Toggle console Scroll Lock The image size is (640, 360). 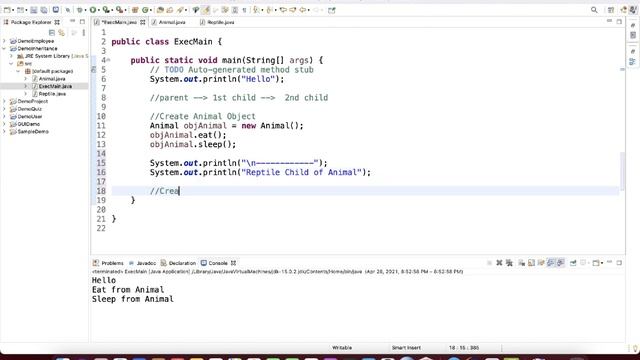click(531, 263)
